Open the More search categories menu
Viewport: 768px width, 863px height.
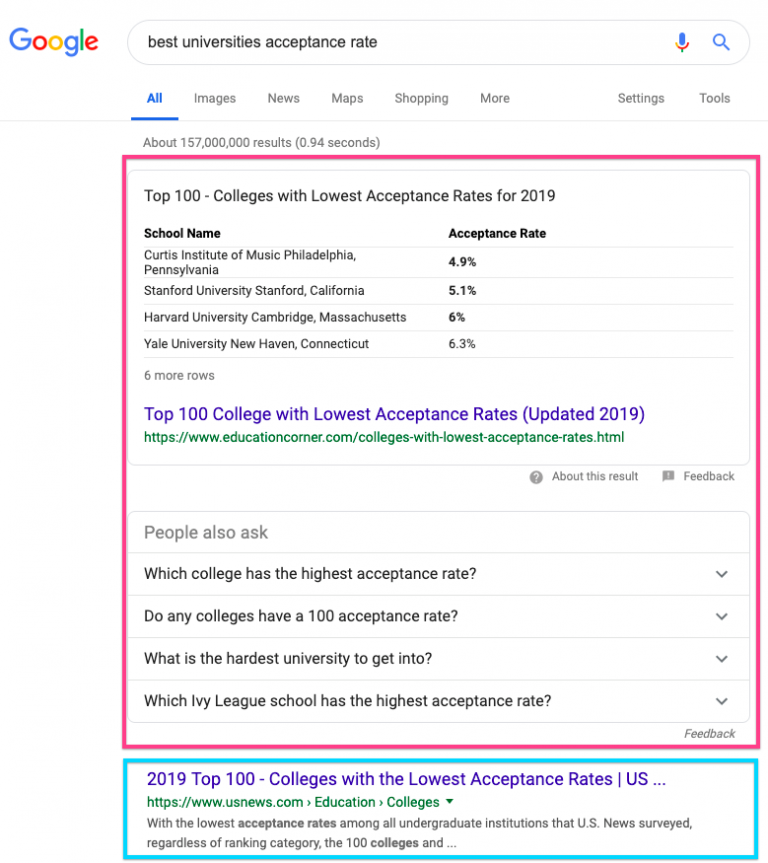click(x=494, y=98)
